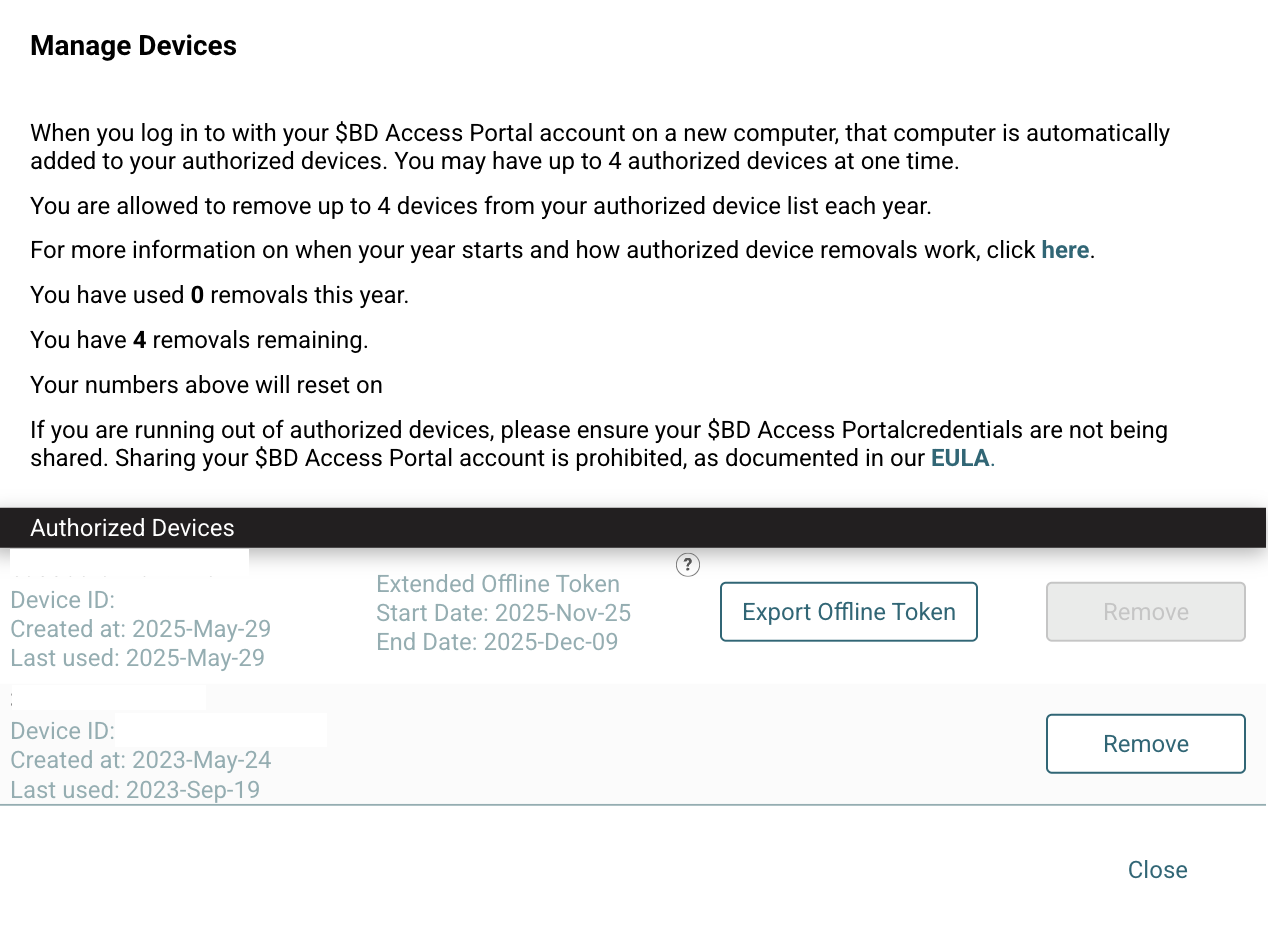This screenshot has width=1268, height=928.
Task: Select the Extended Offline Token label
Action: (498, 584)
